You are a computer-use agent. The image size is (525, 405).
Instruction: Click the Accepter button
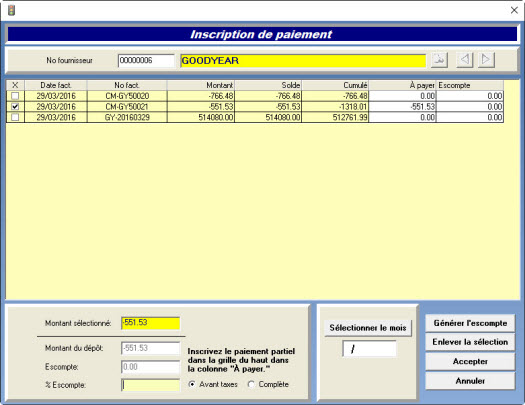click(x=470, y=361)
